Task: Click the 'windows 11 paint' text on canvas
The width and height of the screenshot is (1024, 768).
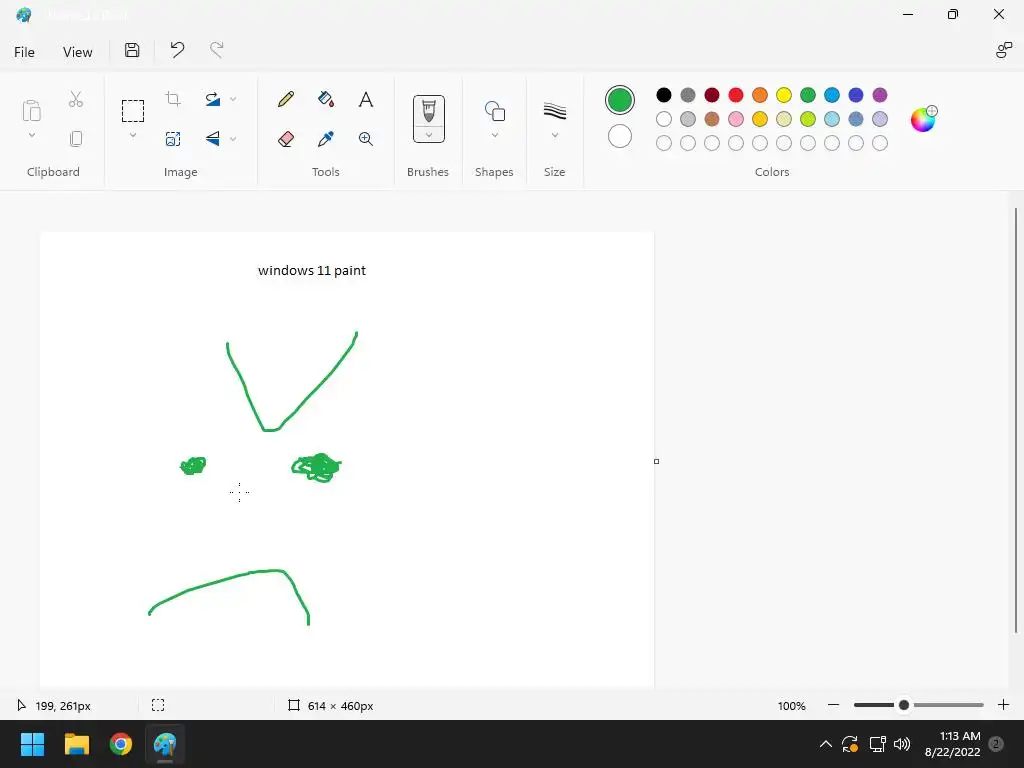Action: (x=312, y=270)
